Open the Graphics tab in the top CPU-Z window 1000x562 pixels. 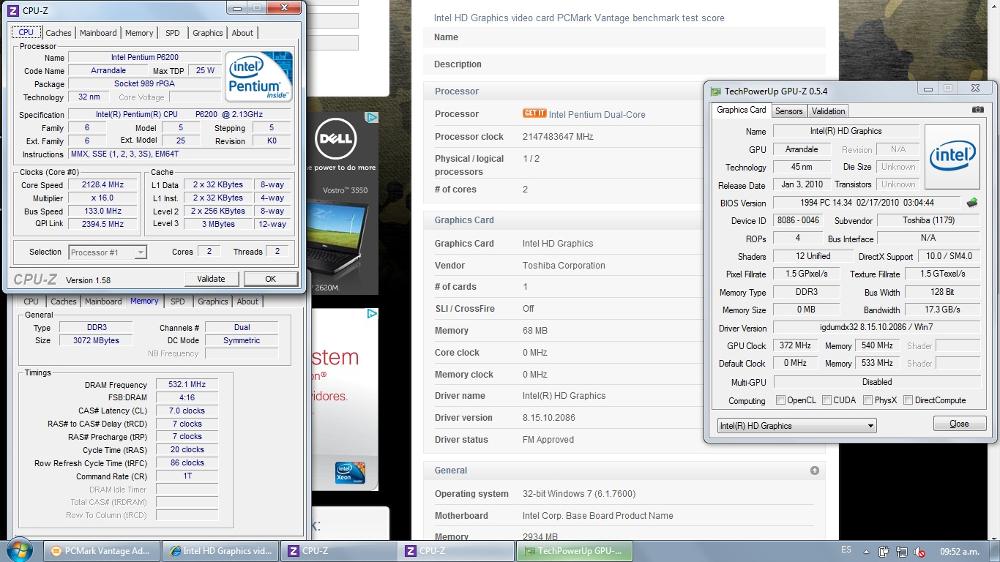pos(208,33)
